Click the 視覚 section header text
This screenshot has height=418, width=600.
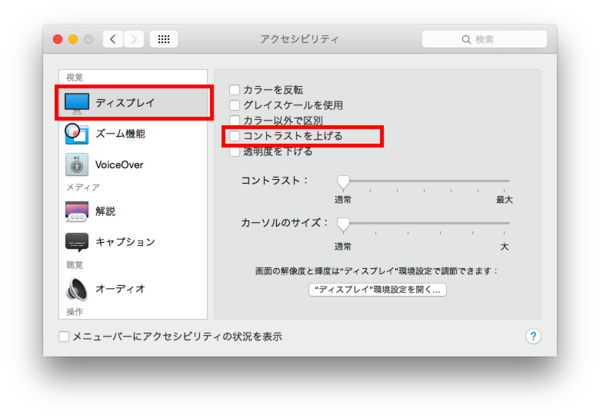[74, 78]
